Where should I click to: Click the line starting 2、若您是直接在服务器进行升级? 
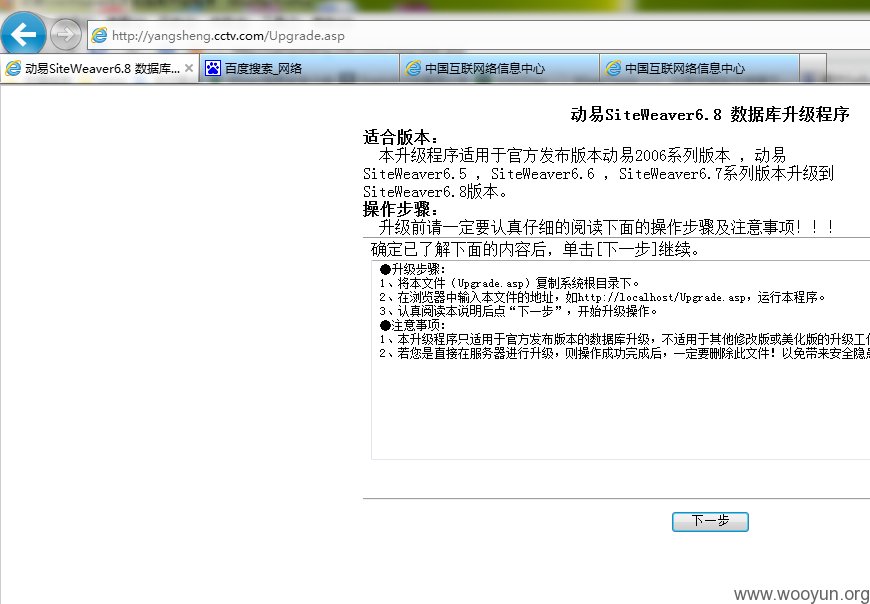625,353
